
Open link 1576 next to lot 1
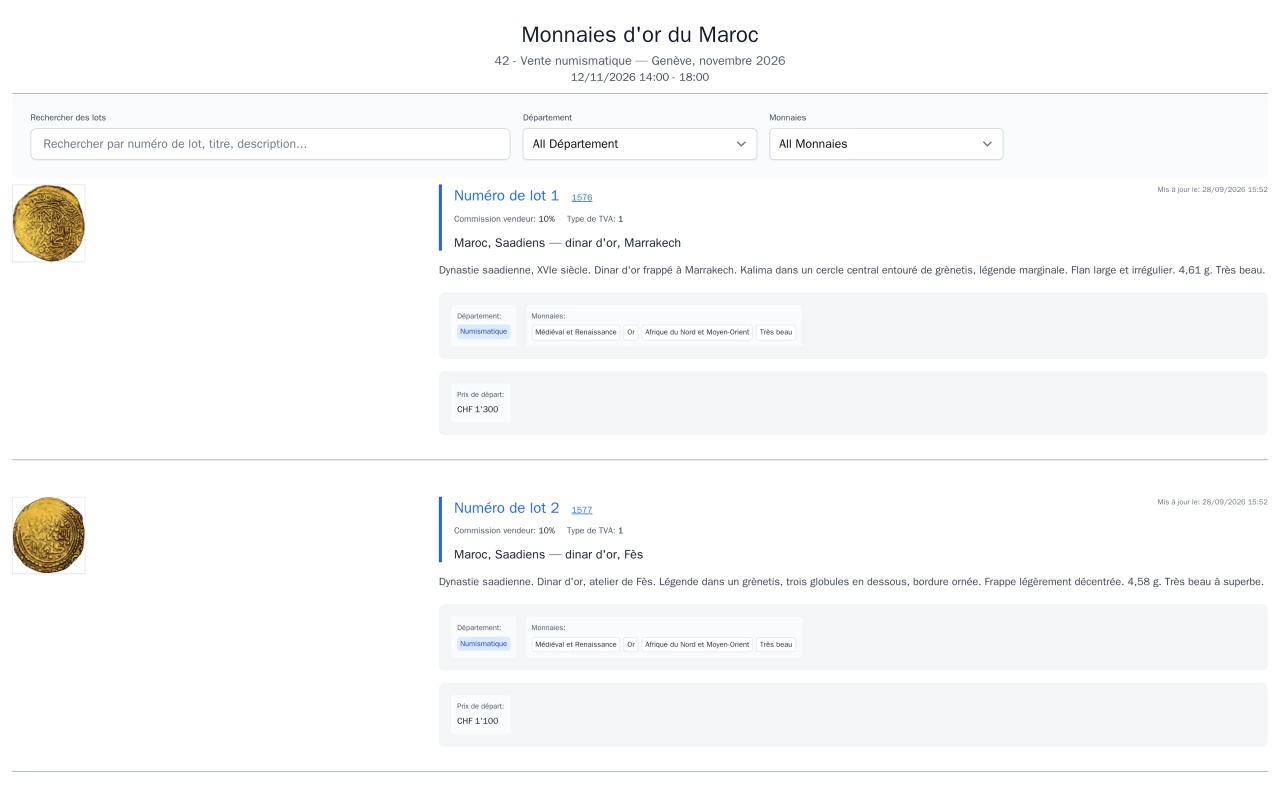(x=582, y=198)
